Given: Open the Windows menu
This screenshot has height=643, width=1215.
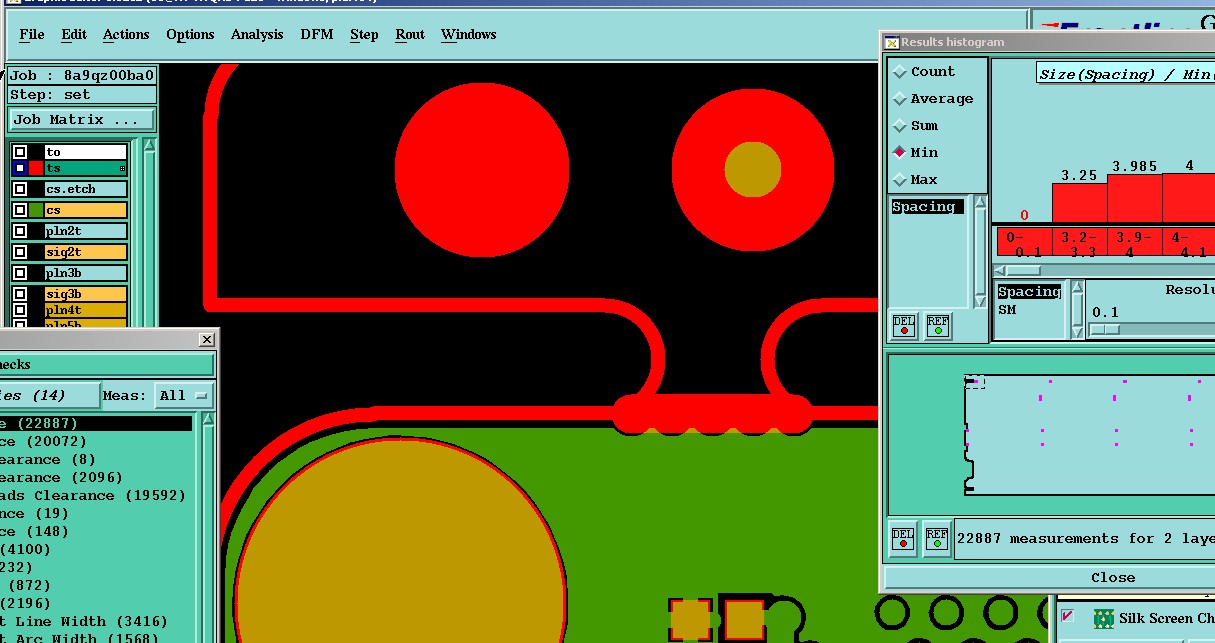Looking at the screenshot, I should tap(468, 34).
